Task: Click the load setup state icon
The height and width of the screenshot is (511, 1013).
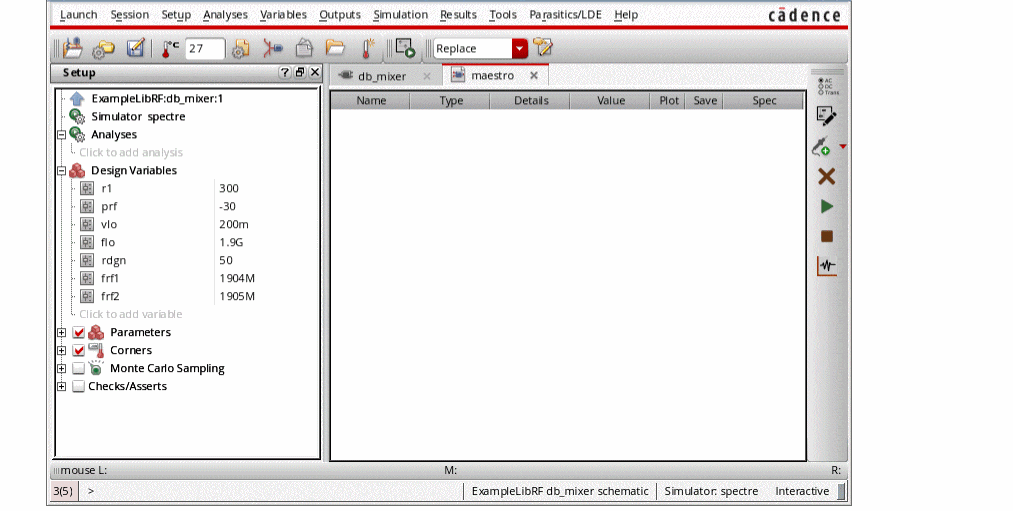Action: coord(74,48)
